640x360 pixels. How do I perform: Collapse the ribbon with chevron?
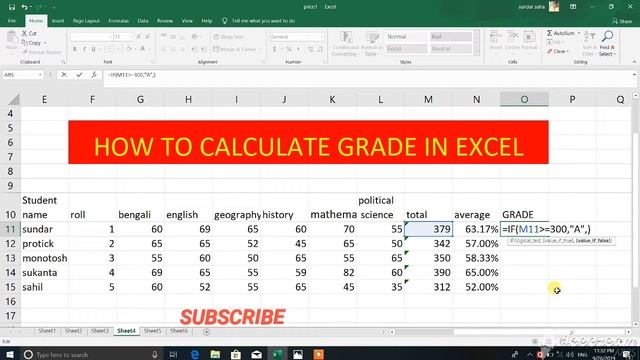pyautogui.click(x=634, y=62)
